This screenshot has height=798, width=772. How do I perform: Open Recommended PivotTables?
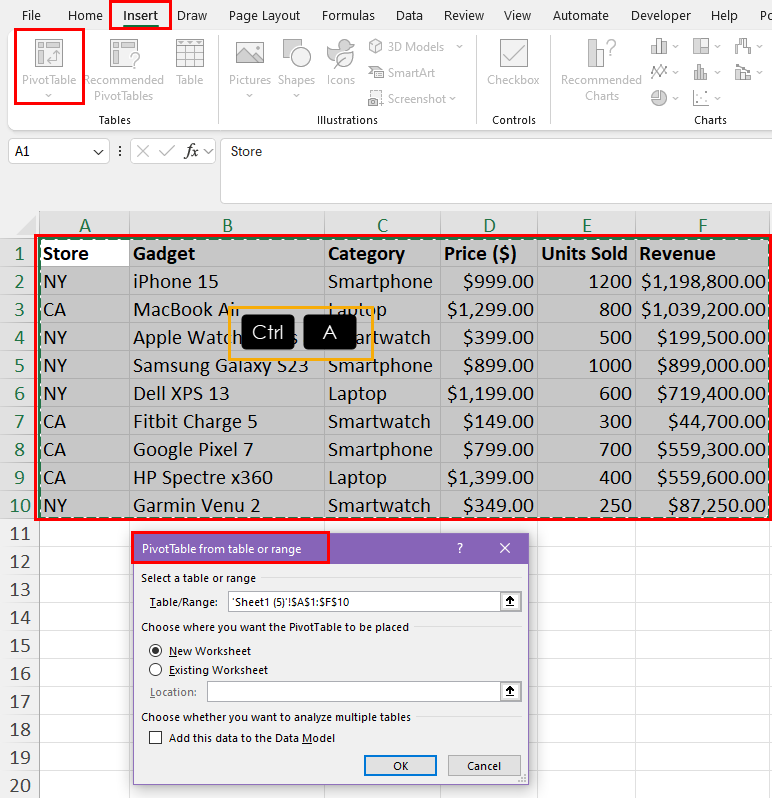point(124,68)
